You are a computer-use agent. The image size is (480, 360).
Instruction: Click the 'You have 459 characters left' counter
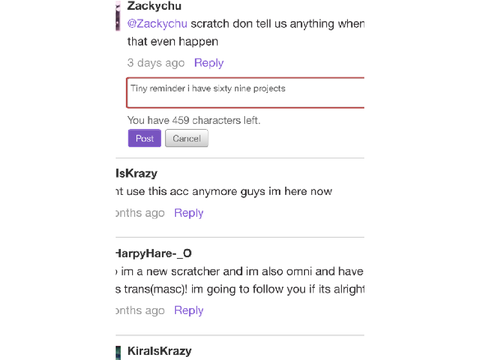194,120
